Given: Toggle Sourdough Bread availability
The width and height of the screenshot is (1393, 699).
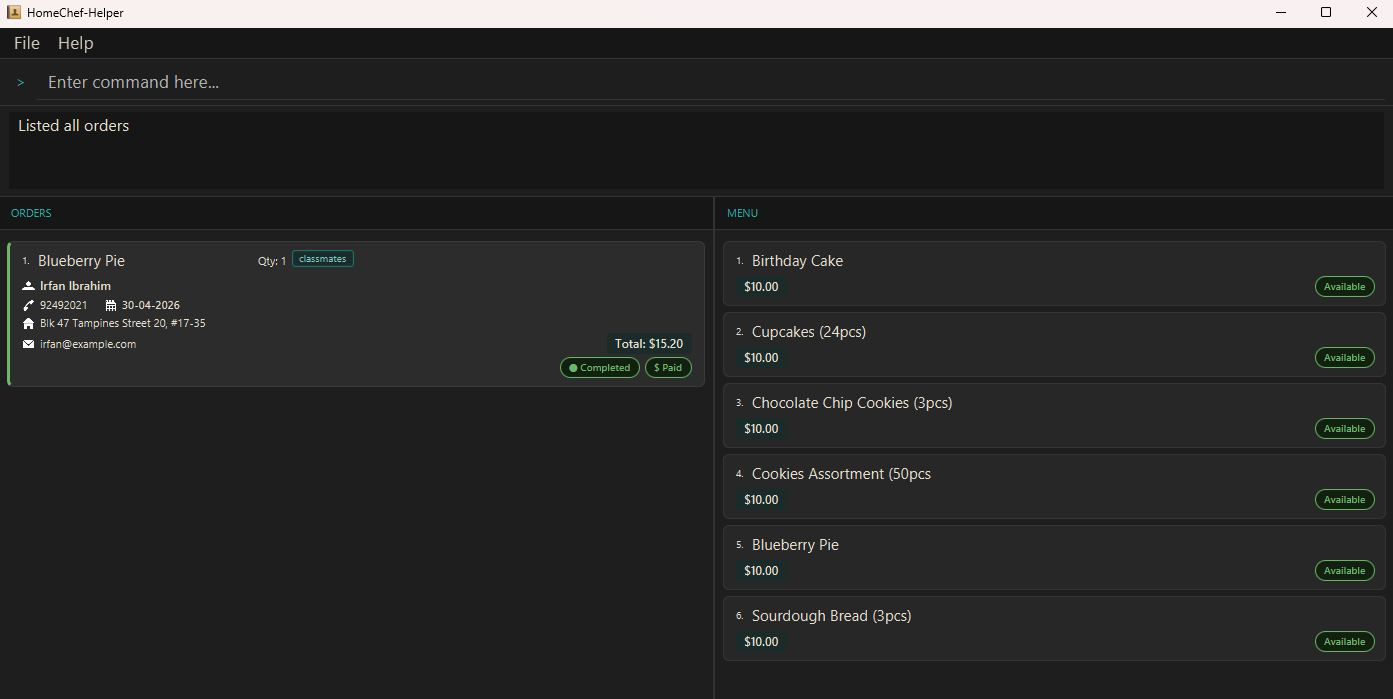Looking at the screenshot, I should pos(1344,641).
